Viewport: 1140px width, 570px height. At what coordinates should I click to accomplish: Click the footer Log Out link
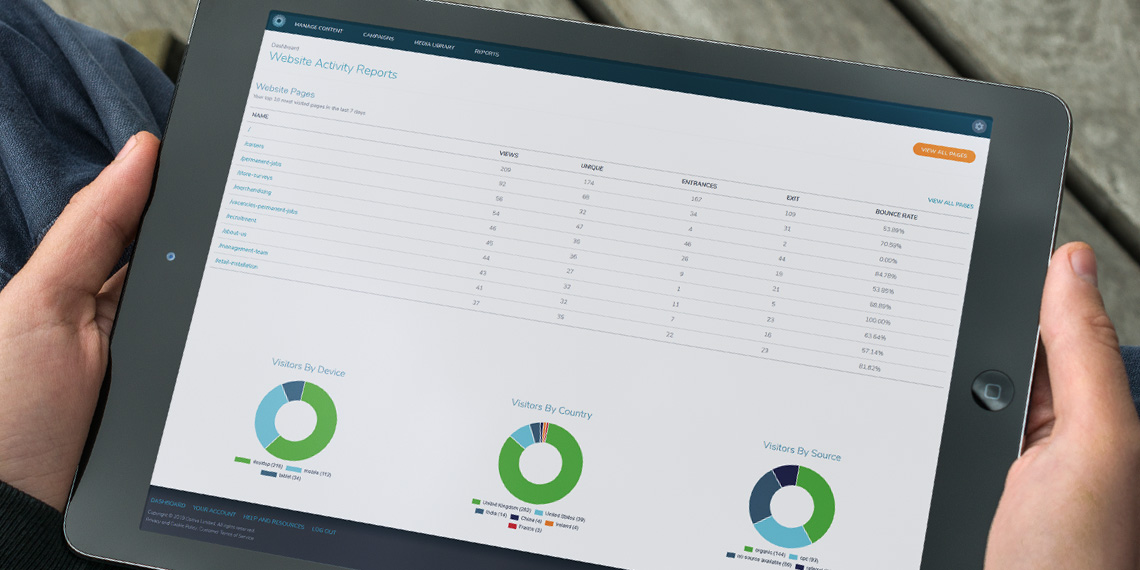pyautogui.click(x=324, y=530)
